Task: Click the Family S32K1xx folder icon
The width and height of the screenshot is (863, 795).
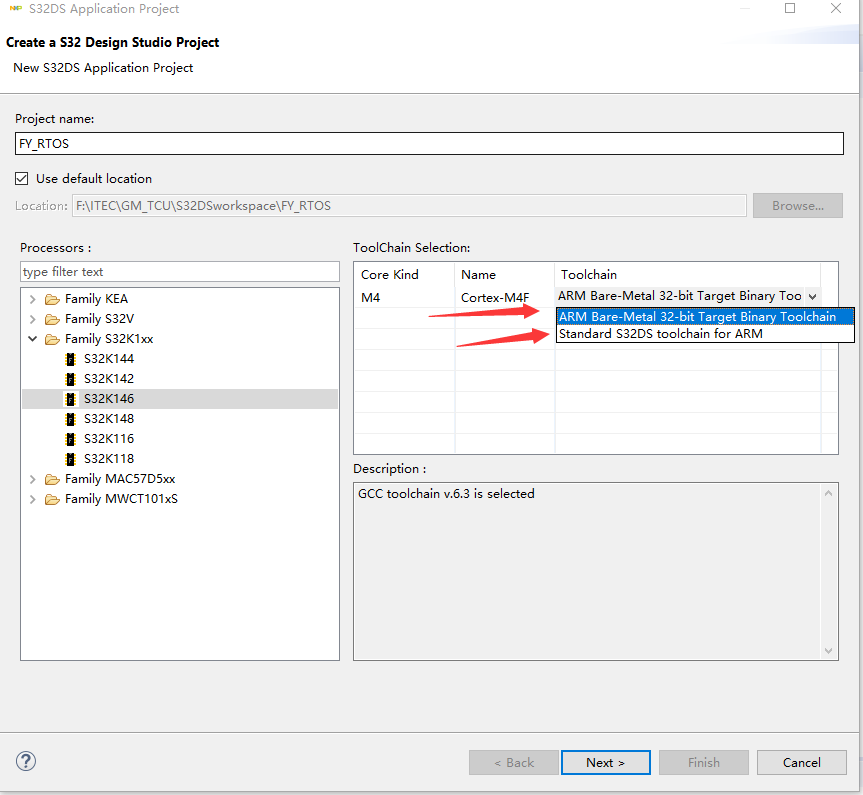Action: coord(52,339)
